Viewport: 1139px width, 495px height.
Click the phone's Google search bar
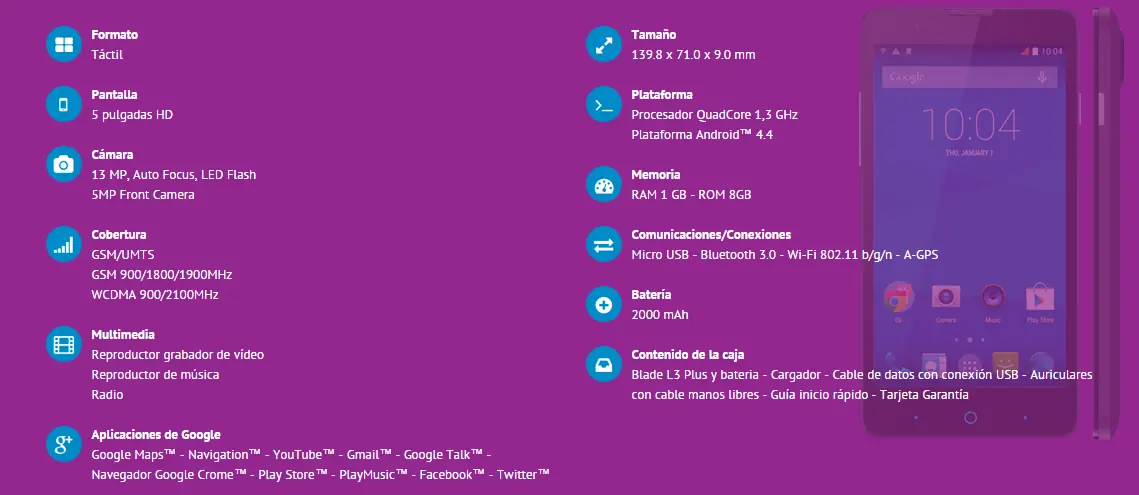point(970,77)
